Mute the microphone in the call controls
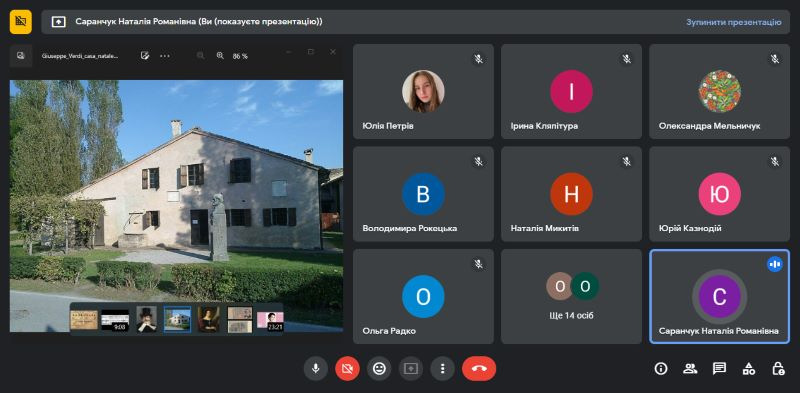Viewport: 800px width, 393px height. point(315,369)
